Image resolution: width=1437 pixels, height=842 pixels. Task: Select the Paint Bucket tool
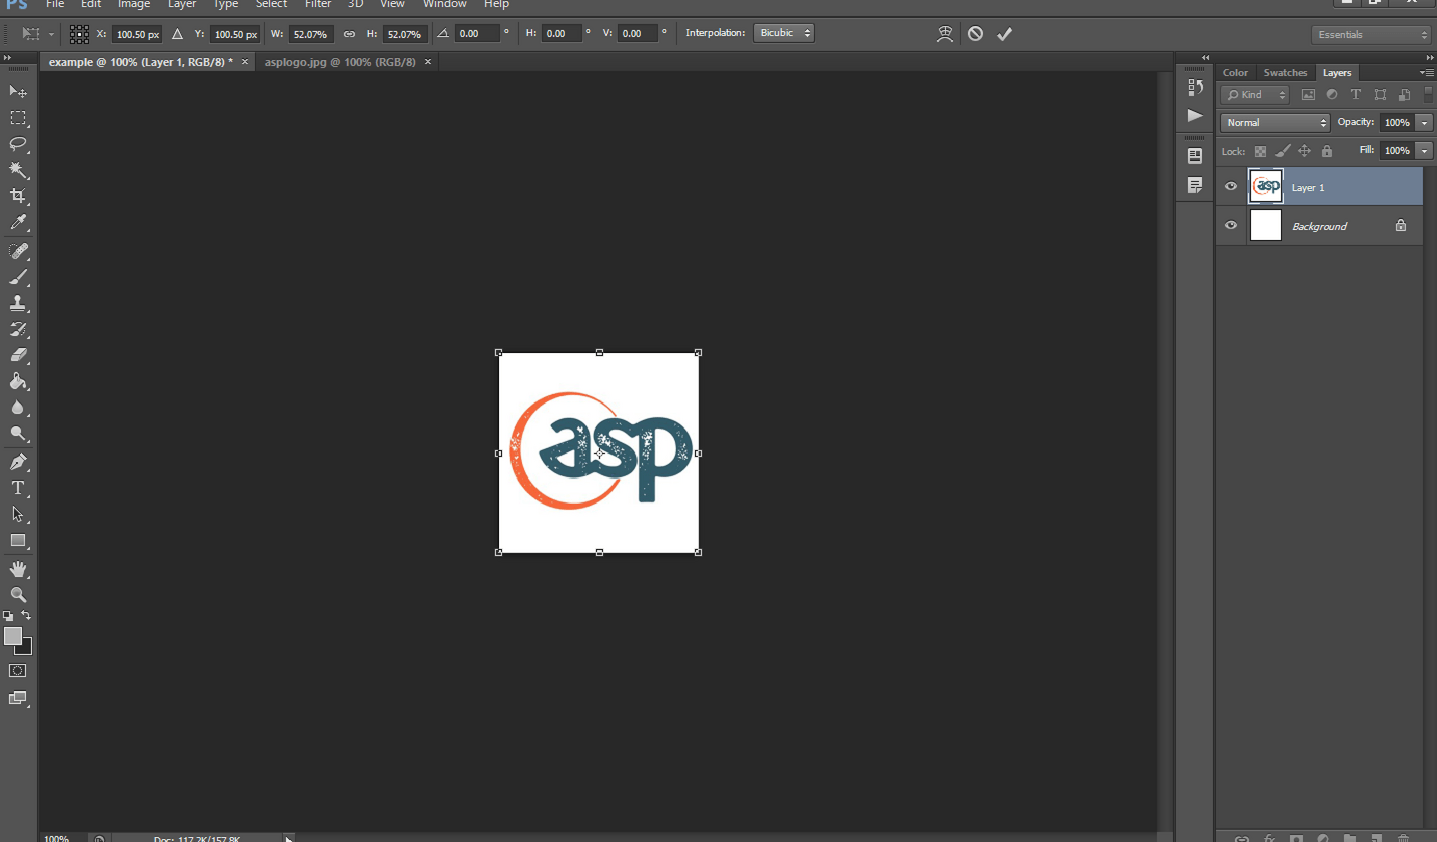[18, 381]
